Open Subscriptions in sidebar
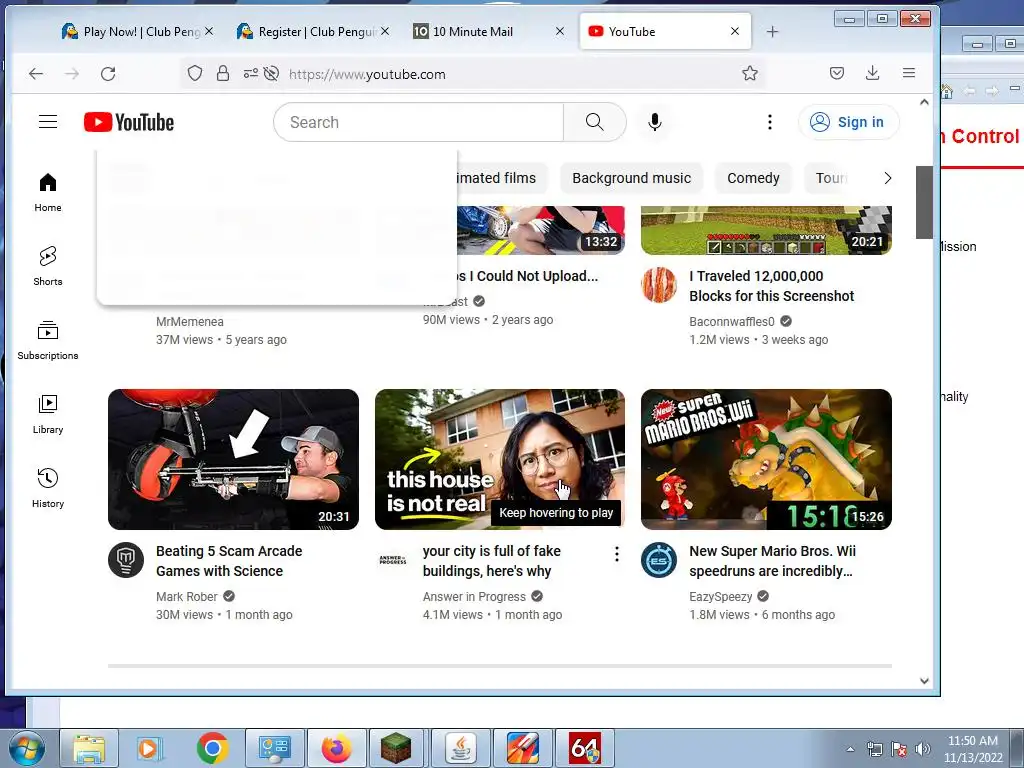The width and height of the screenshot is (1024, 768). pyautogui.click(x=48, y=340)
